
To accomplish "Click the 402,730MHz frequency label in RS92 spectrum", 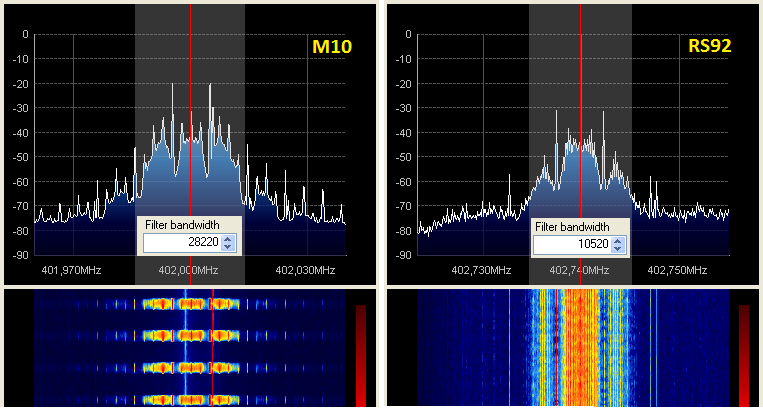I will pyautogui.click(x=481, y=270).
